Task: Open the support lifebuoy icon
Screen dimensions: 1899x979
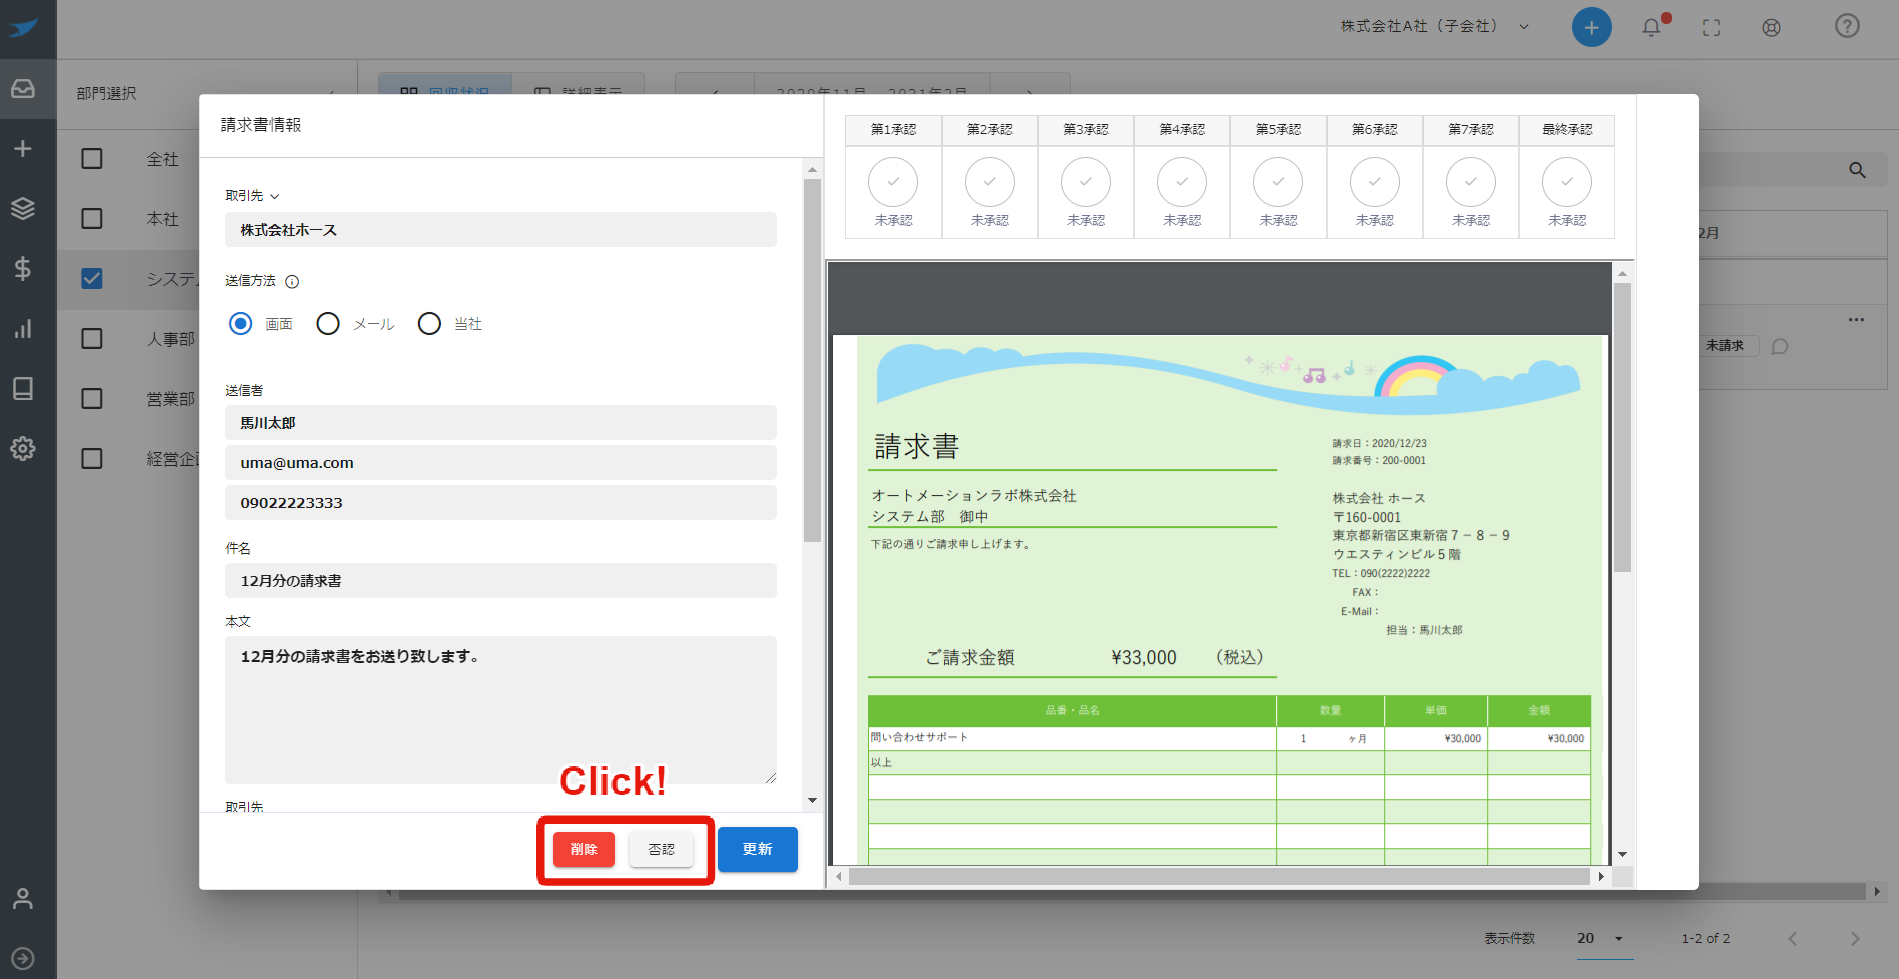Action: (x=1772, y=27)
